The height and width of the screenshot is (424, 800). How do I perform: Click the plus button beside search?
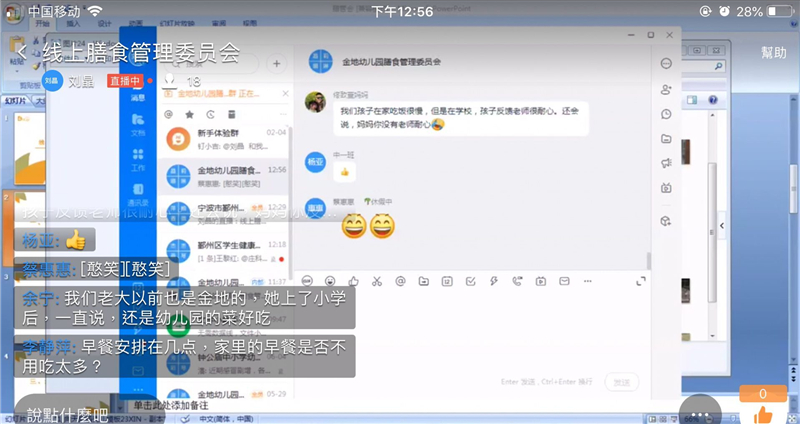(x=277, y=64)
